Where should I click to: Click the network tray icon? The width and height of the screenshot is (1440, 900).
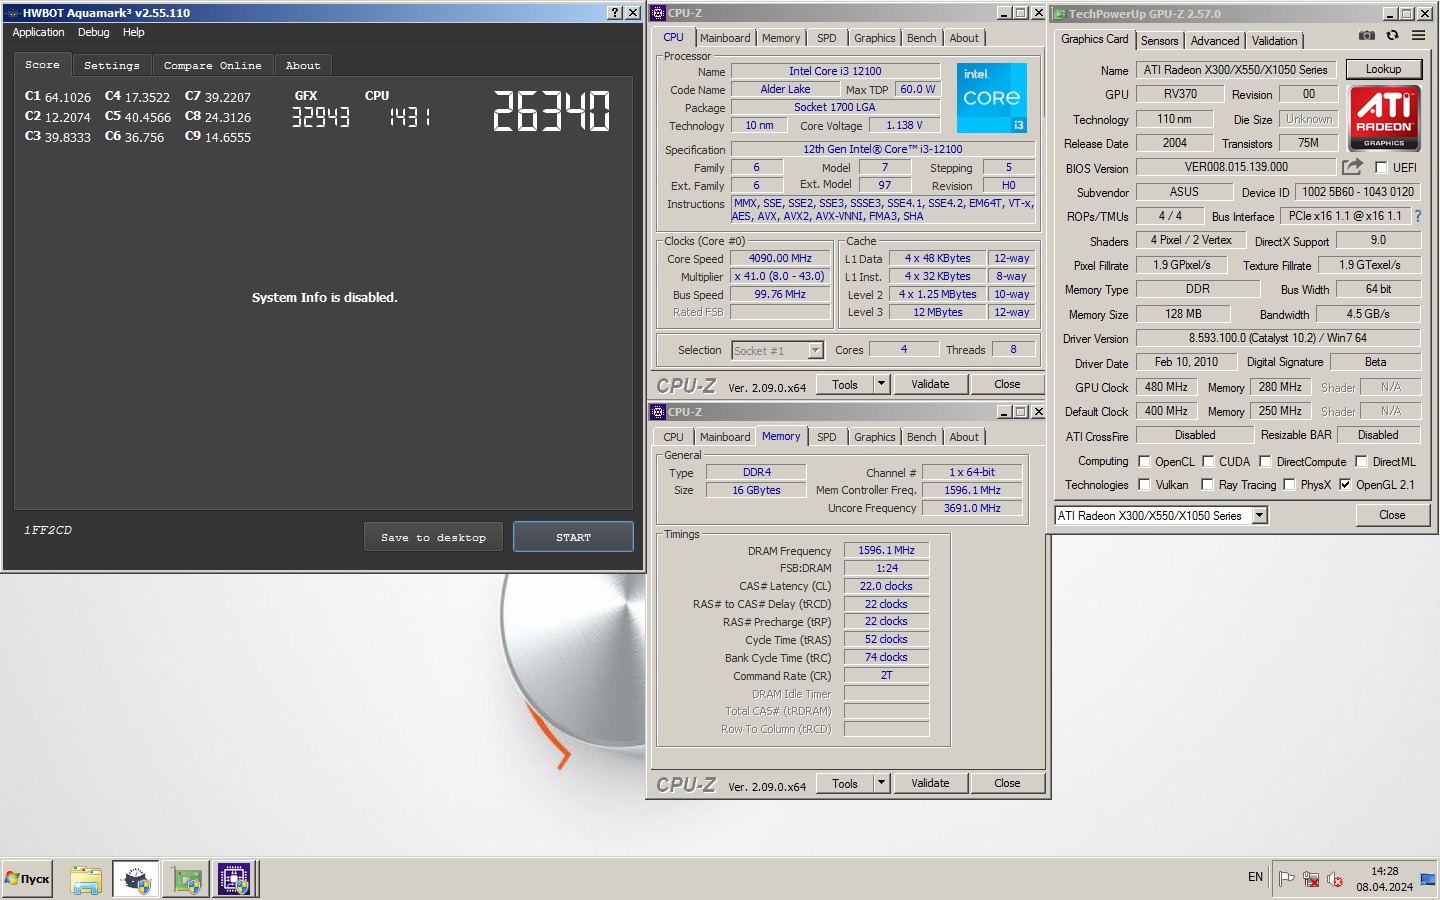point(1311,879)
